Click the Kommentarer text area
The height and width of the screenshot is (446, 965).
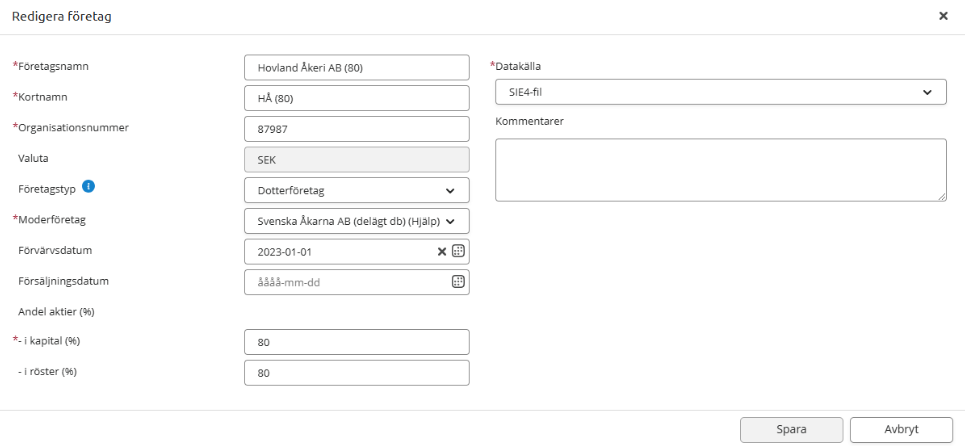coord(720,170)
